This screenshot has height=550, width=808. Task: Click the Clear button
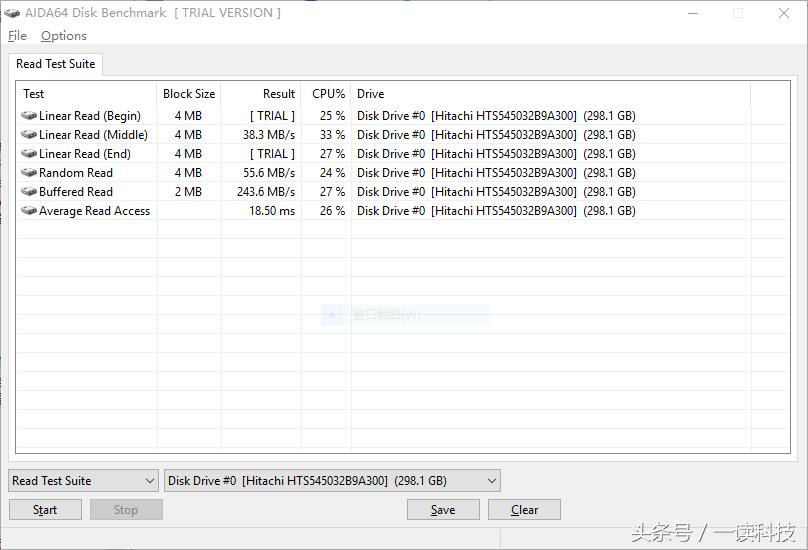pyautogui.click(x=525, y=510)
